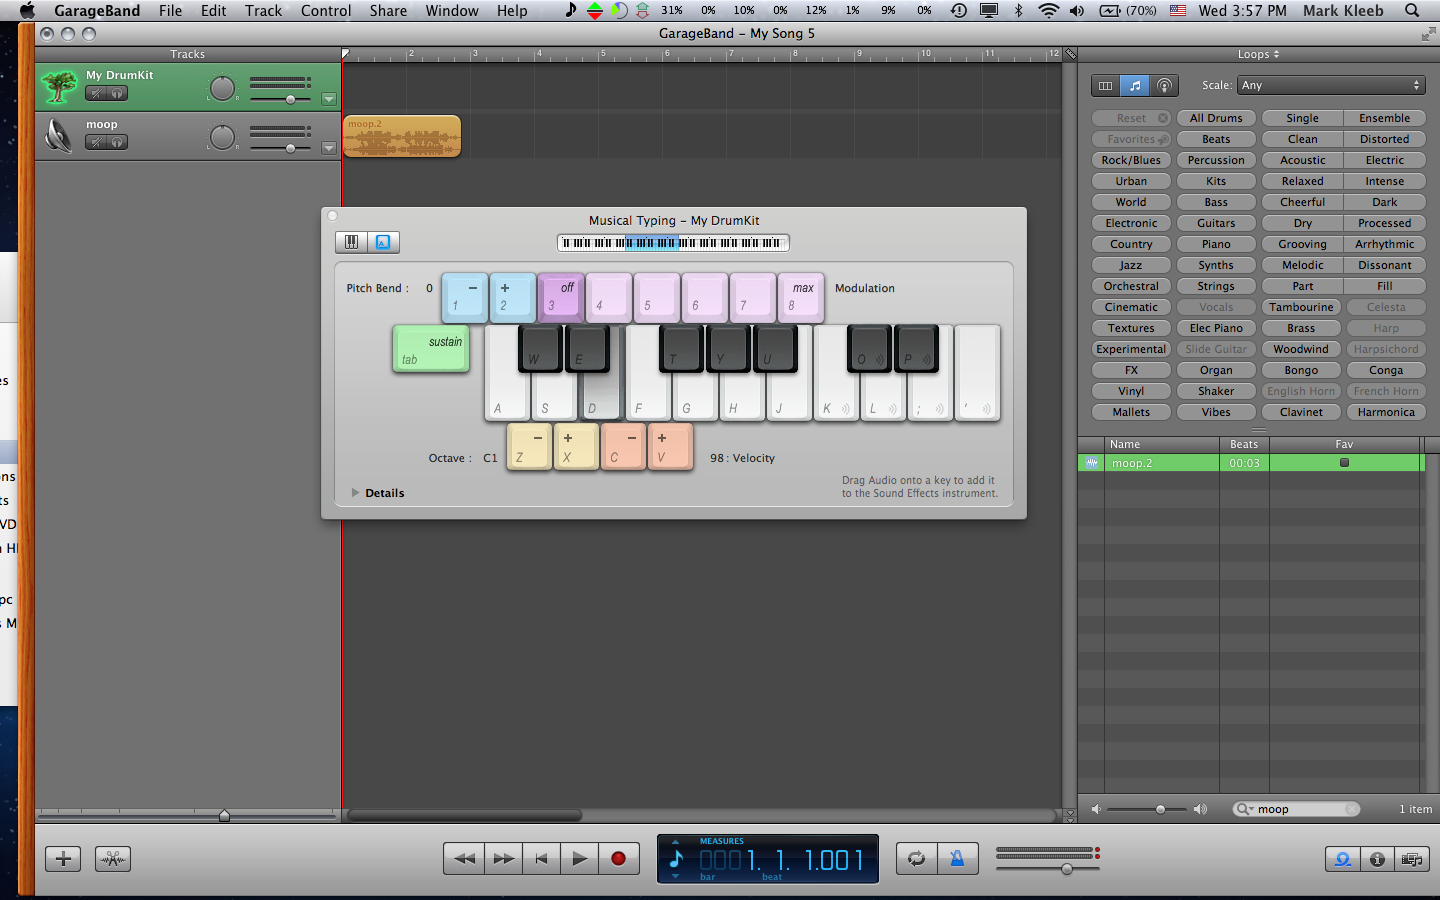
Task: Mute the moop track
Action: (x=96, y=142)
